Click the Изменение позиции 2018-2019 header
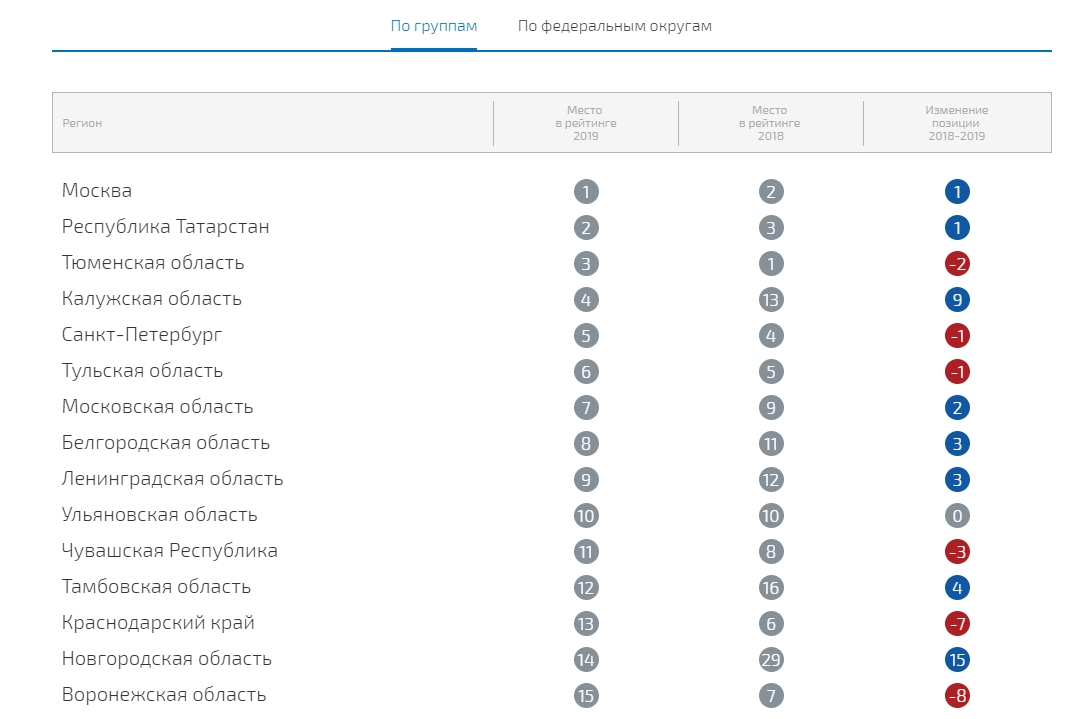This screenshot has height=719, width=1079. click(x=957, y=123)
